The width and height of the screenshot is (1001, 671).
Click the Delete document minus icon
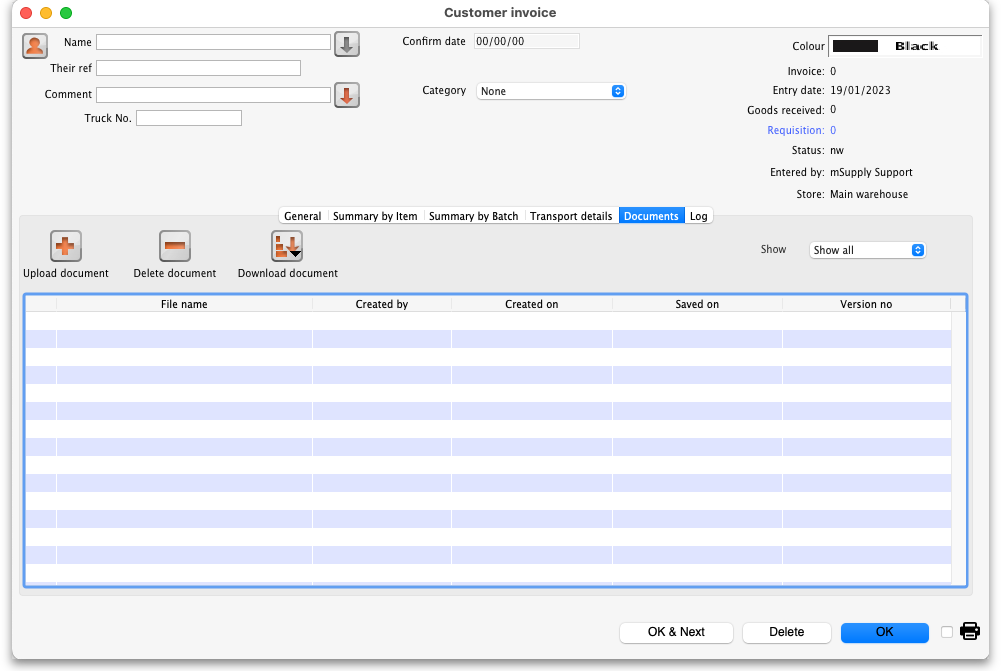[175, 246]
